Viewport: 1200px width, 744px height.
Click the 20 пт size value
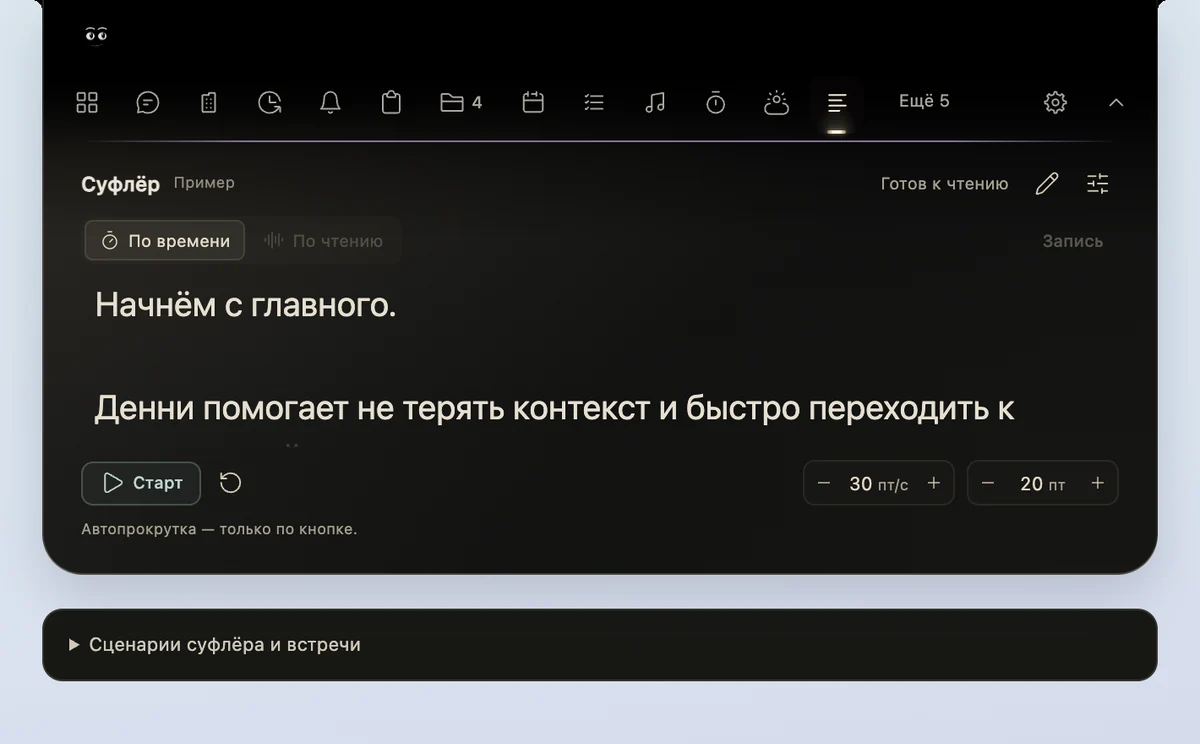coord(1042,484)
